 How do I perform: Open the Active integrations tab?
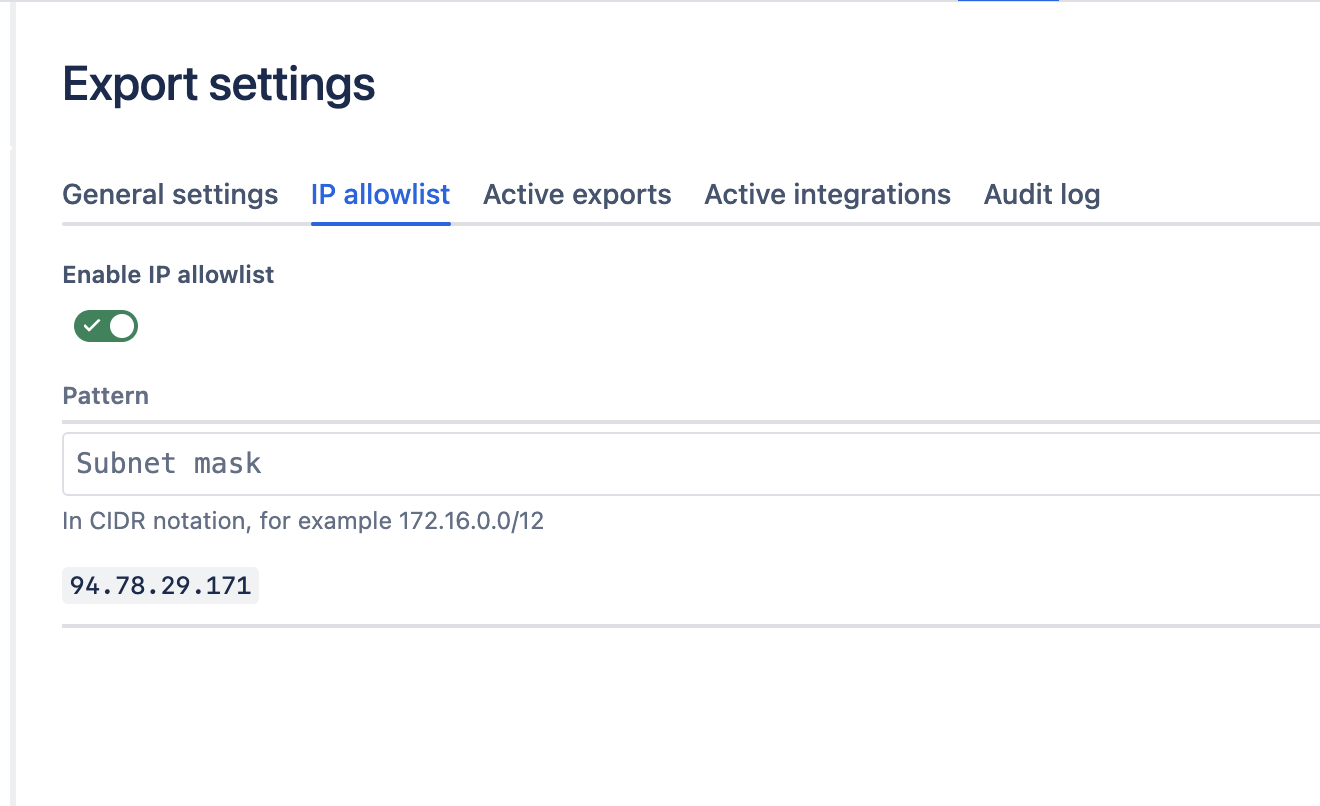(827, 194)
